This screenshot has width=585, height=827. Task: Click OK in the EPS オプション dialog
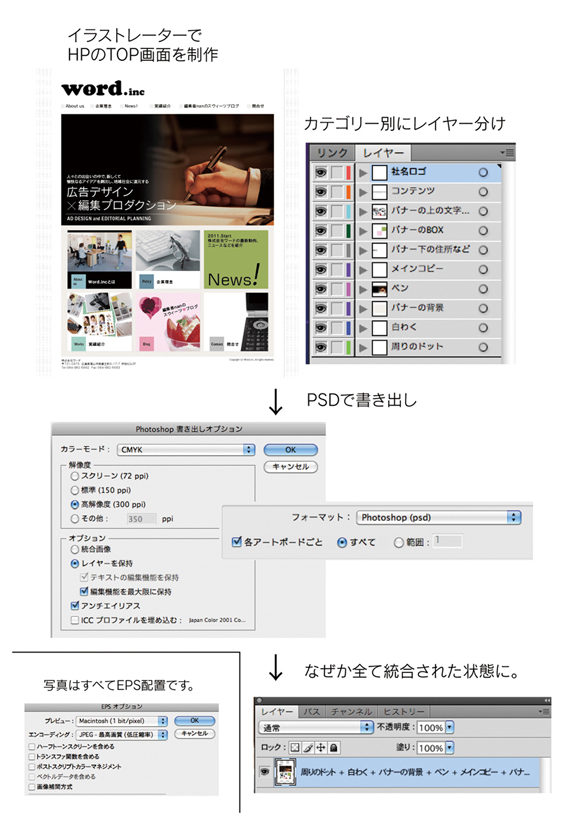195,720
